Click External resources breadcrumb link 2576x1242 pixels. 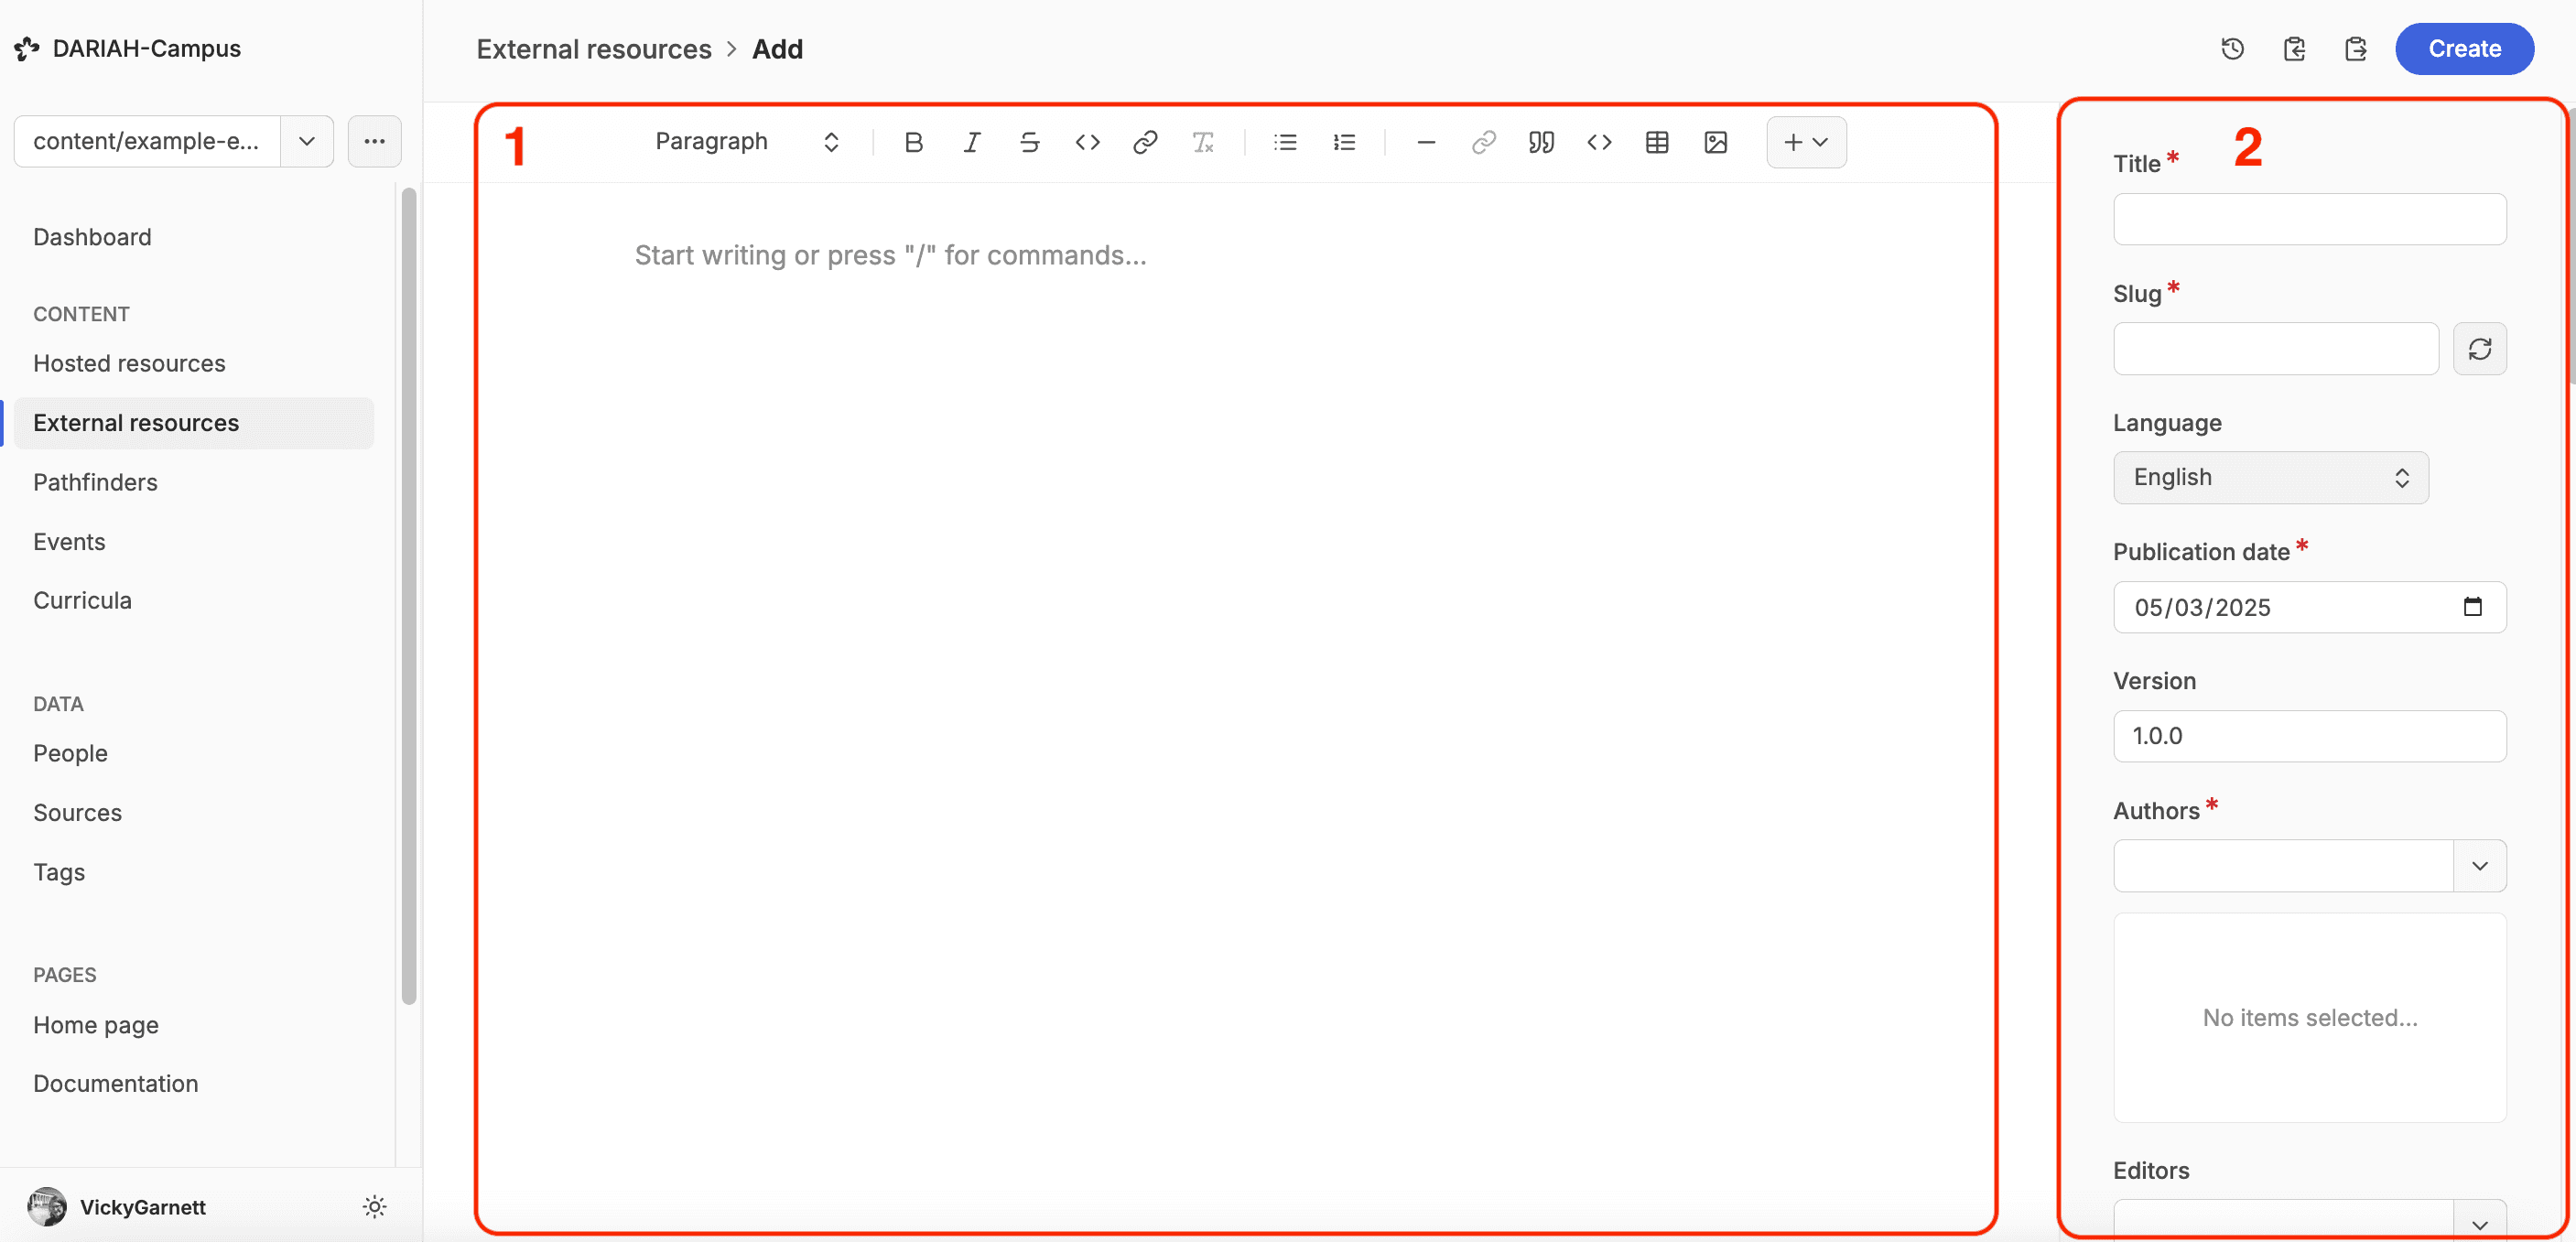coord(593,49)
